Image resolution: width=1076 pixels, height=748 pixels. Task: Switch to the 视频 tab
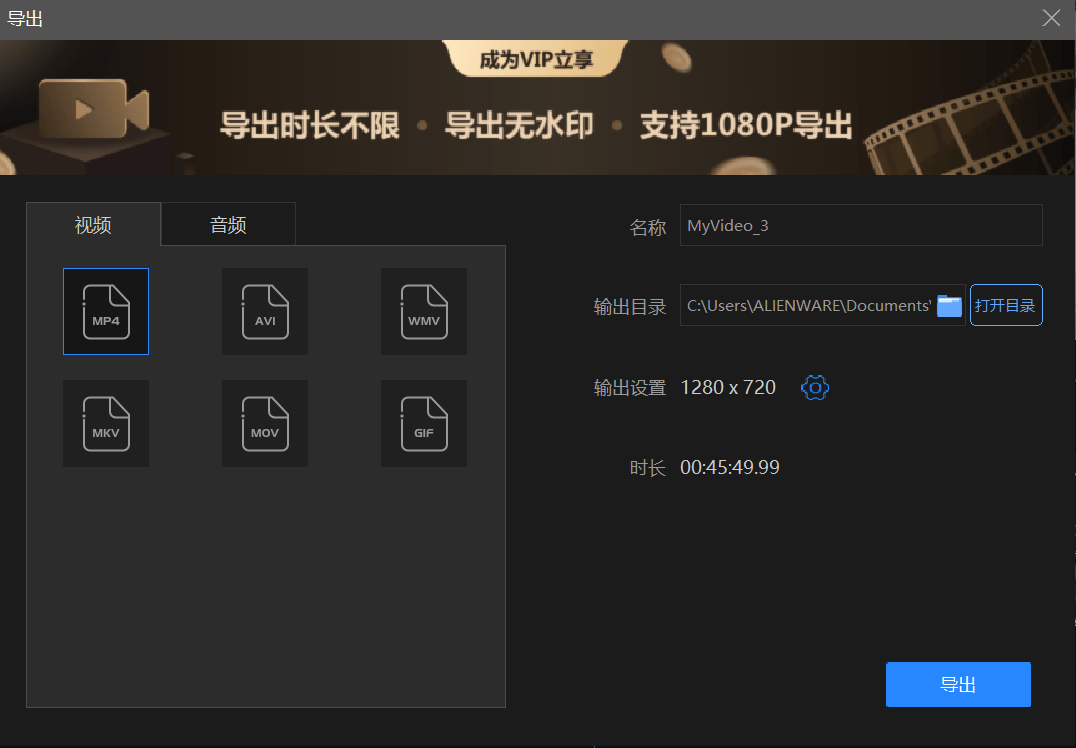click(93, 224)
